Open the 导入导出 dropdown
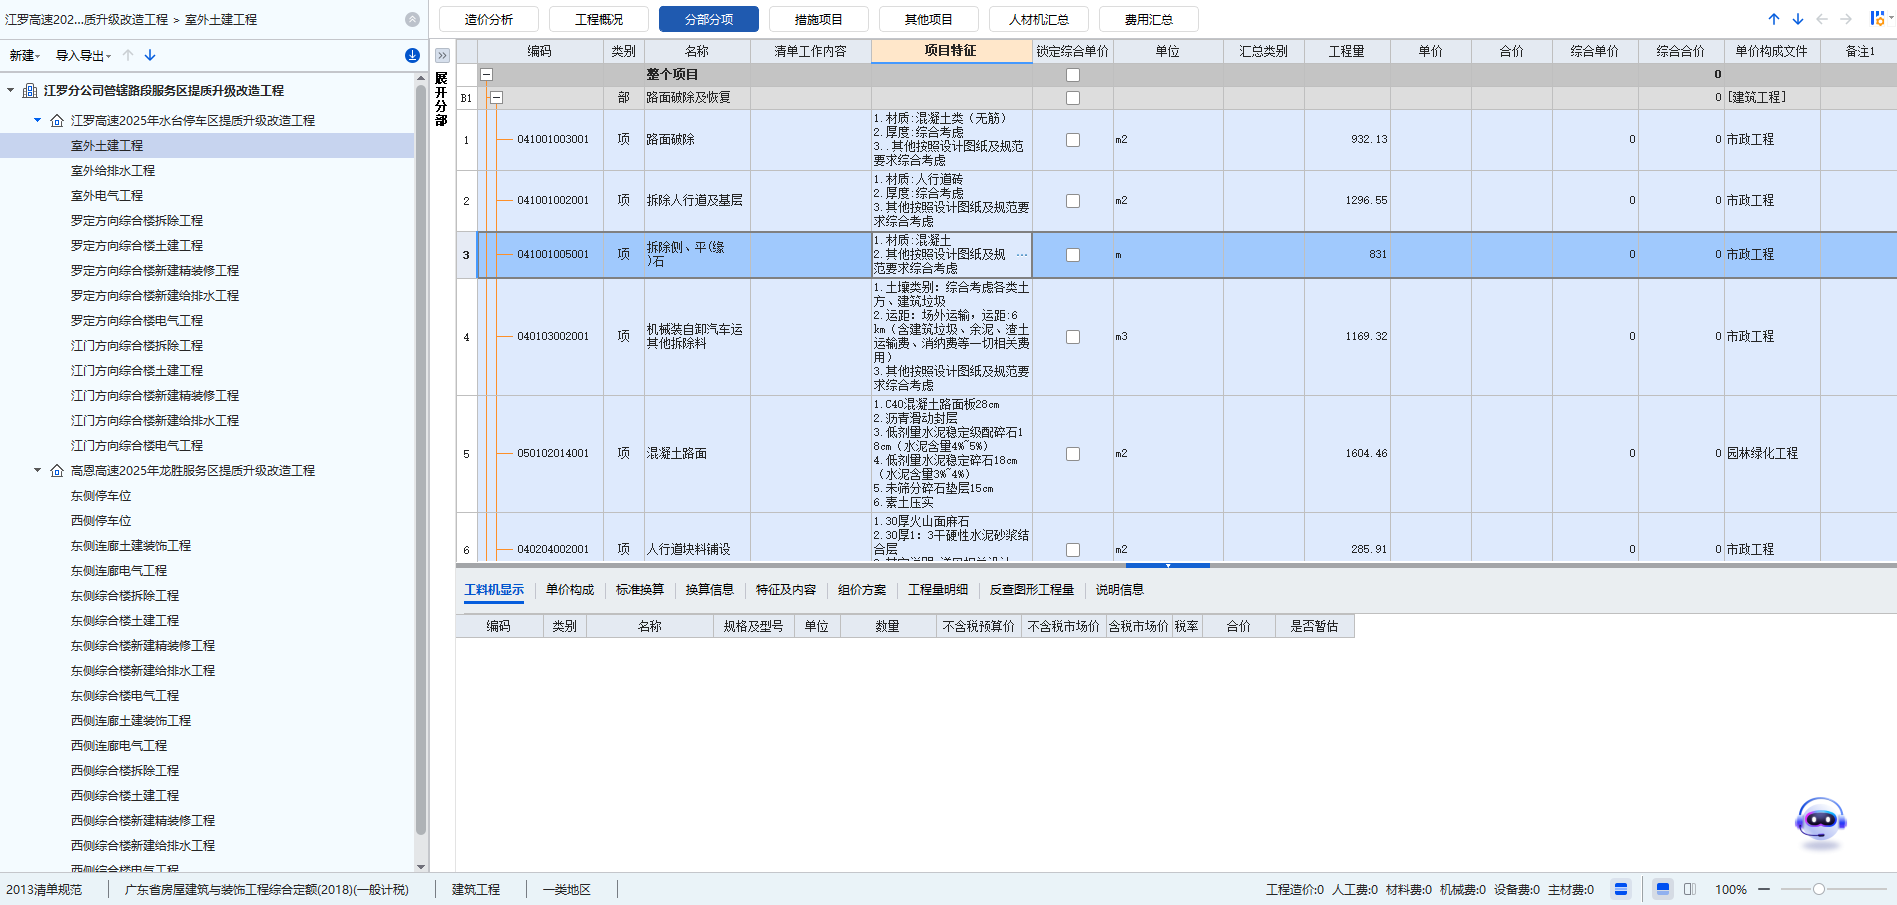 pos(82,56)
